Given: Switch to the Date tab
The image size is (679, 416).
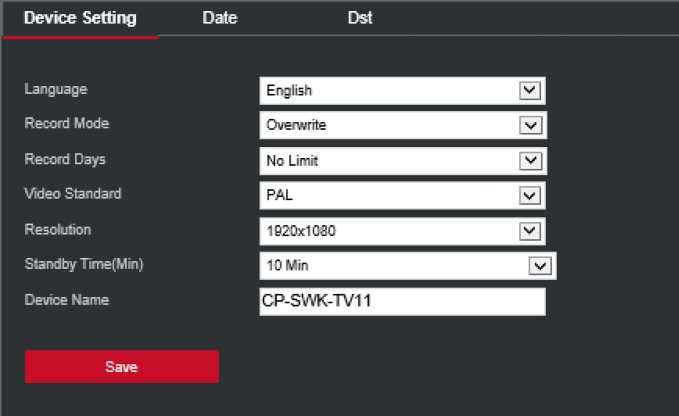Looking at the screenshot, I should [x=219, y=18].
